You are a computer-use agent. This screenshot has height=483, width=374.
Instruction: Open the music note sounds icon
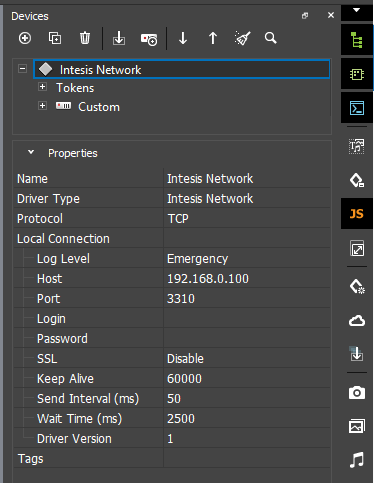[x=357, y=460]
